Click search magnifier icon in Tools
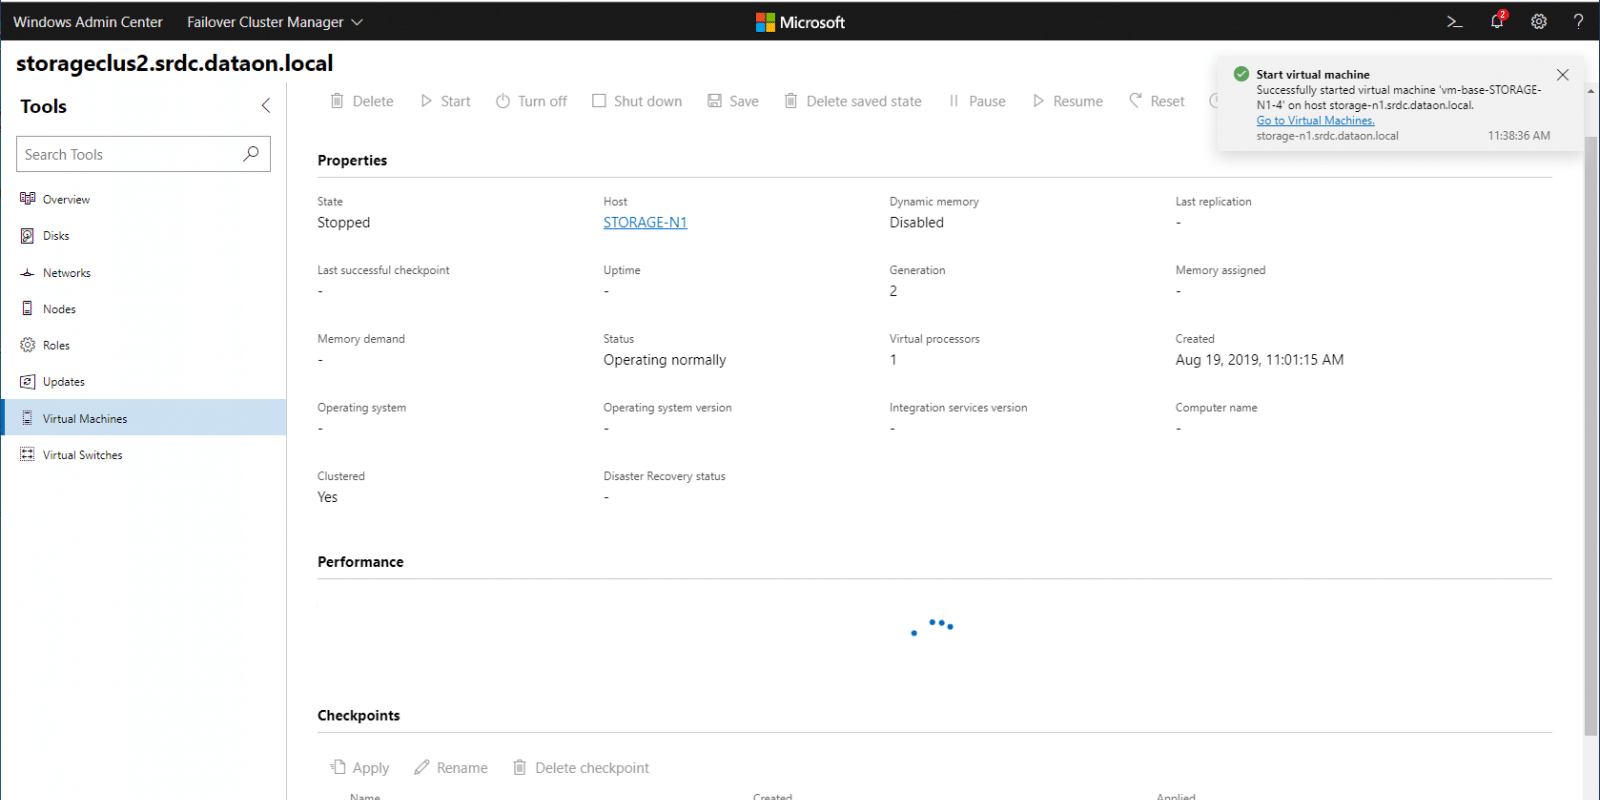Viewport: 1600px width, 800px height. point(251,154)
